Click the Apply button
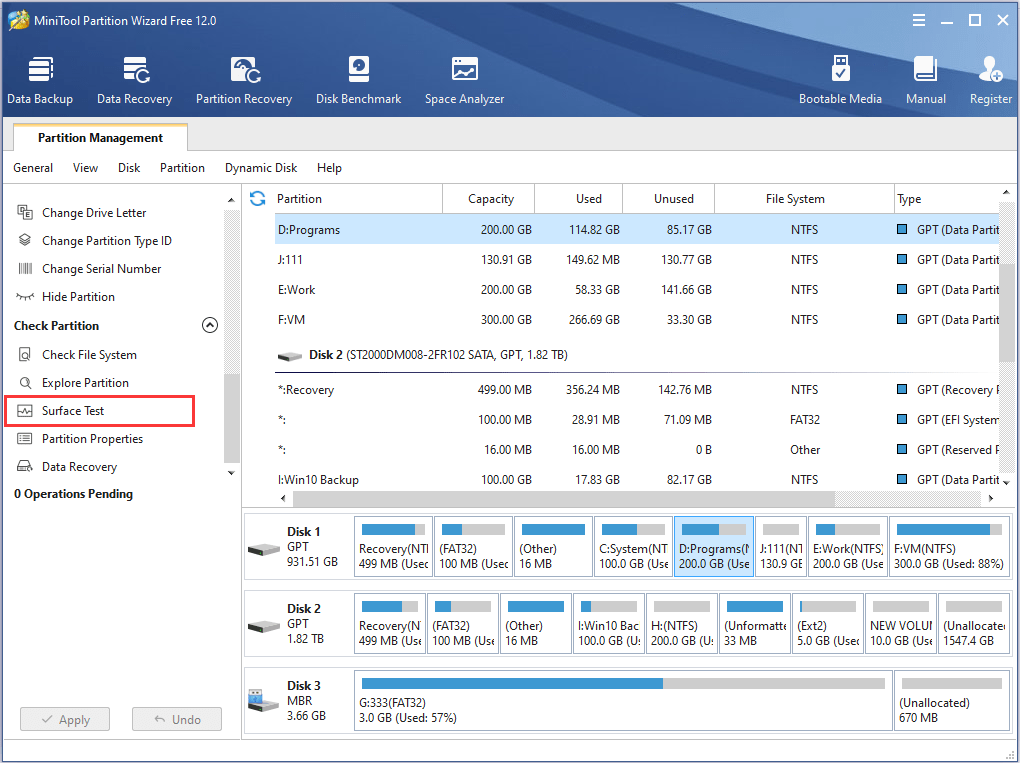This screenshot has width=1020, height=763. [64, 718]
